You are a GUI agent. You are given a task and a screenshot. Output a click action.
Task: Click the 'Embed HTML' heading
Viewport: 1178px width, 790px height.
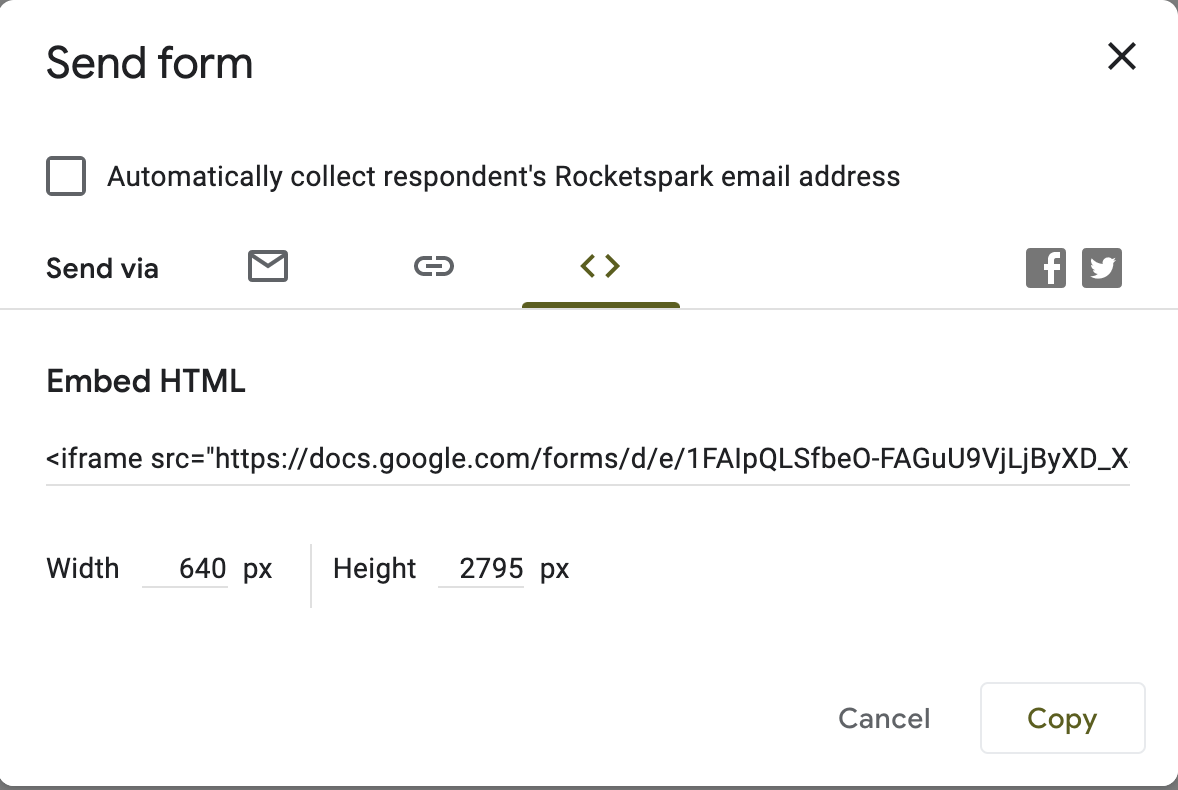pyautogui.click(x=146, y=381)
